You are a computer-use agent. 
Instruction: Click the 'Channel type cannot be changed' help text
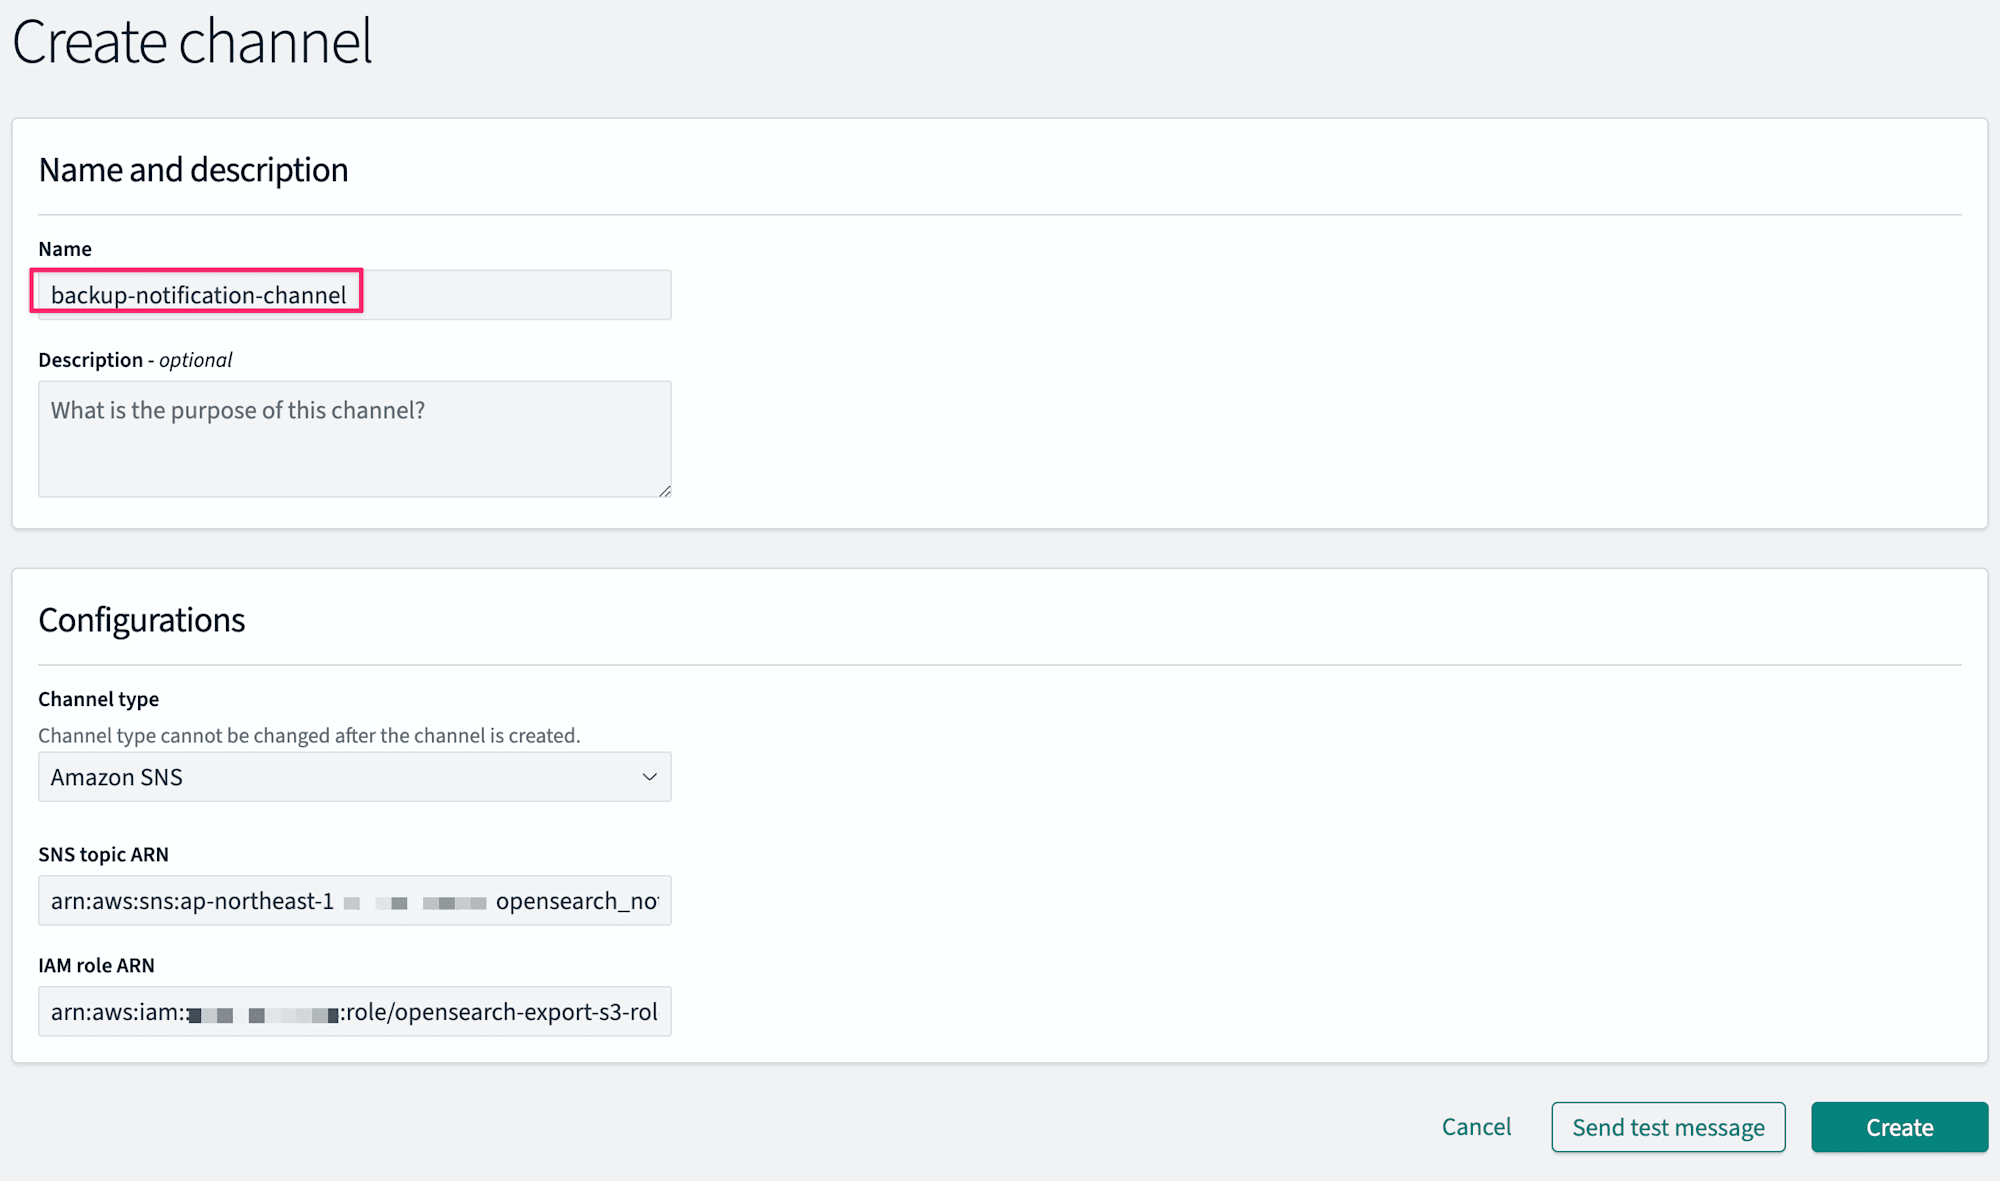(309, 736)
